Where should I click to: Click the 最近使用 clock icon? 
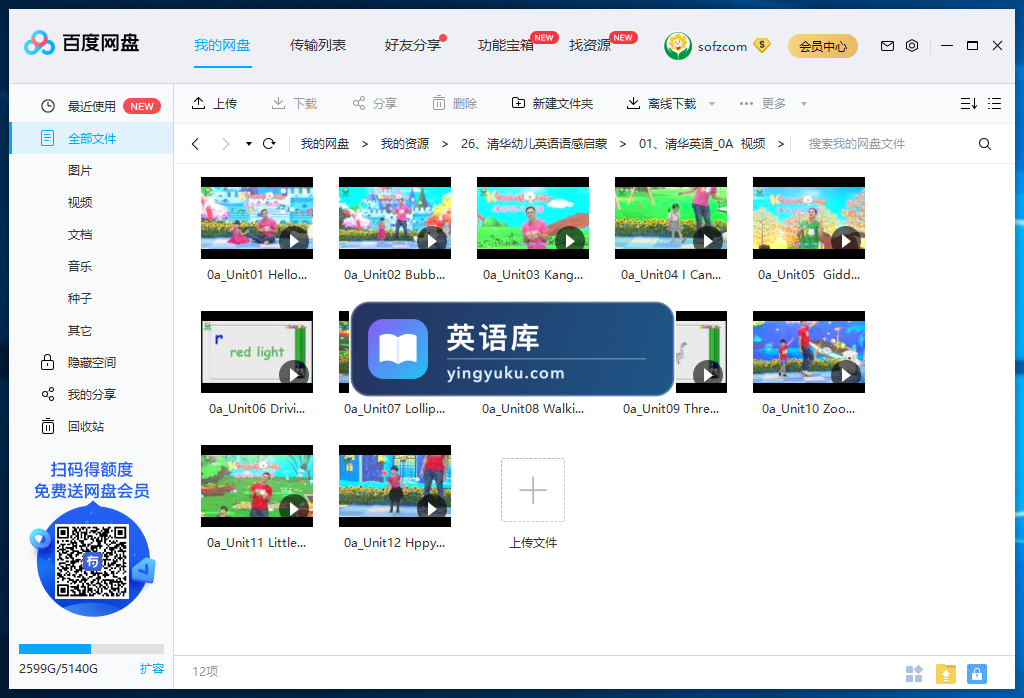click(x=48, y=106)
